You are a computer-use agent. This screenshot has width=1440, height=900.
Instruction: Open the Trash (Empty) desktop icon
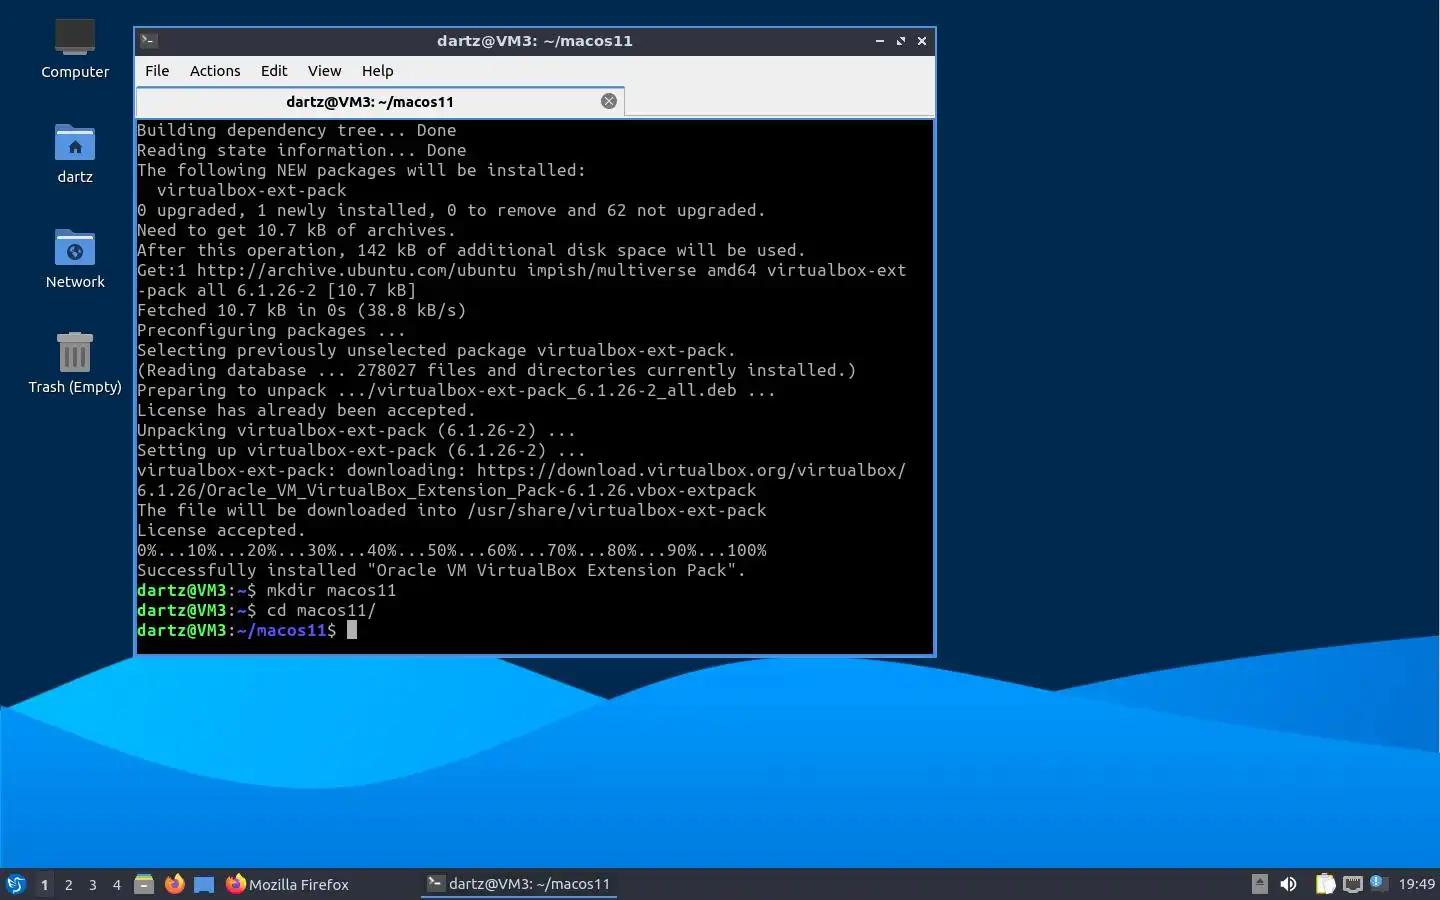[75, 364]
